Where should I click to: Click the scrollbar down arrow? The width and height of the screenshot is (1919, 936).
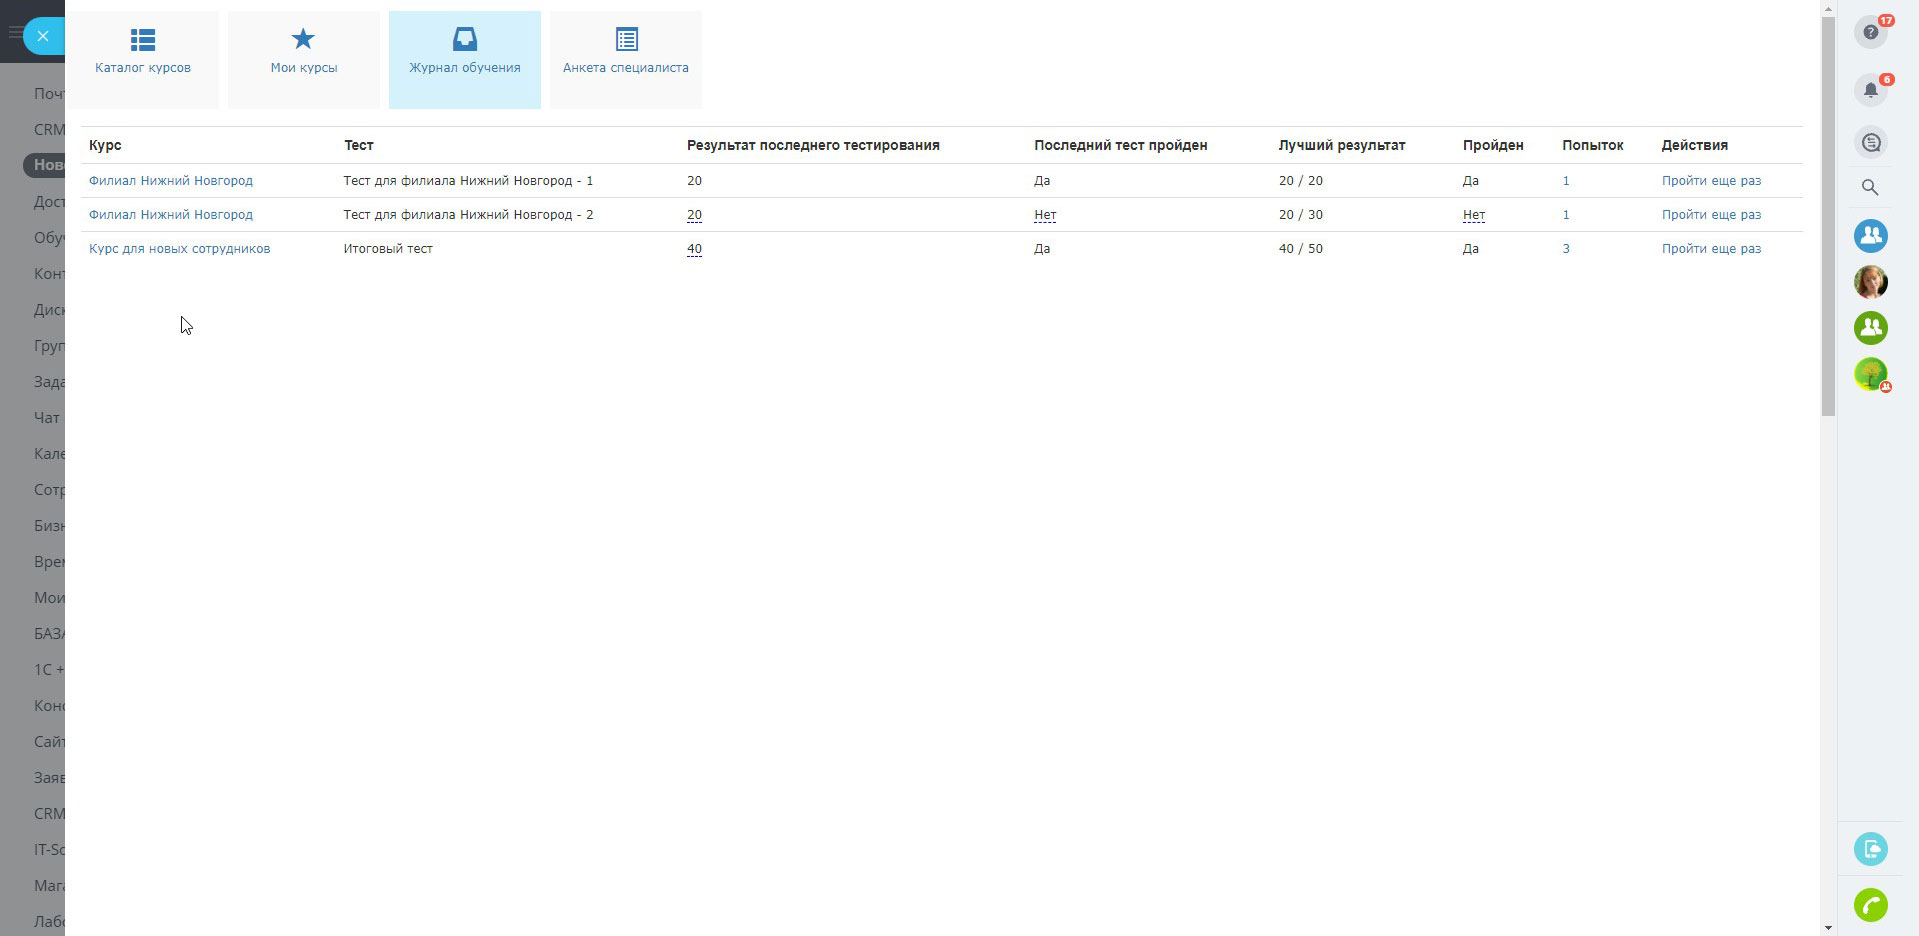pos(1828,928)
